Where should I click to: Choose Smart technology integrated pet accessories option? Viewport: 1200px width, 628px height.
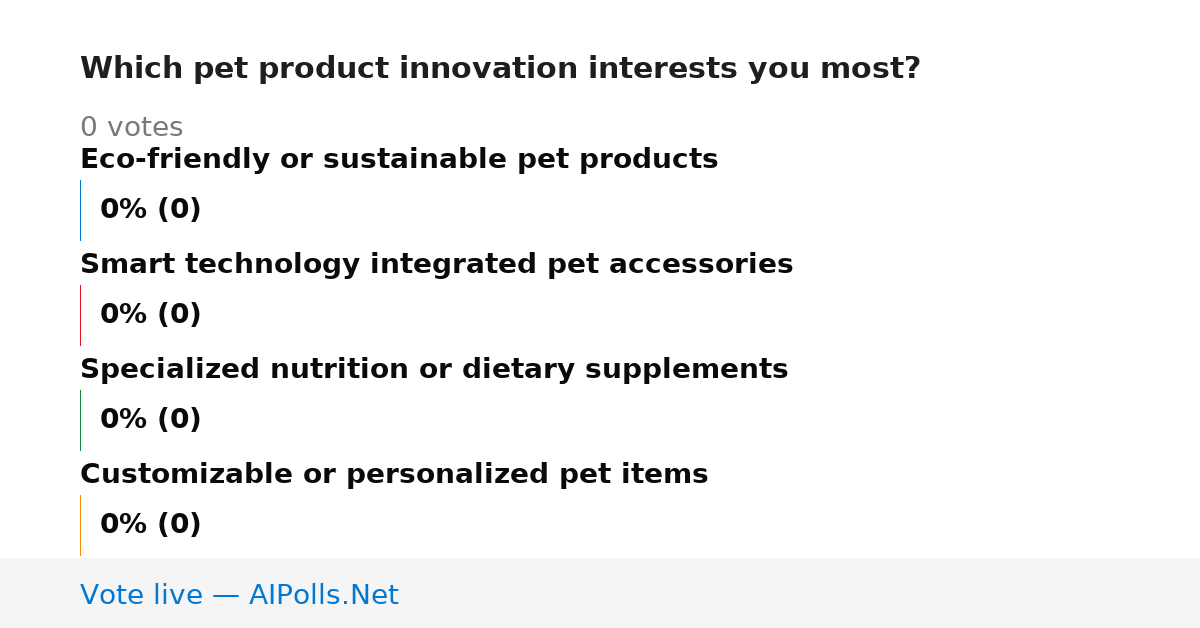pos(436,265)
